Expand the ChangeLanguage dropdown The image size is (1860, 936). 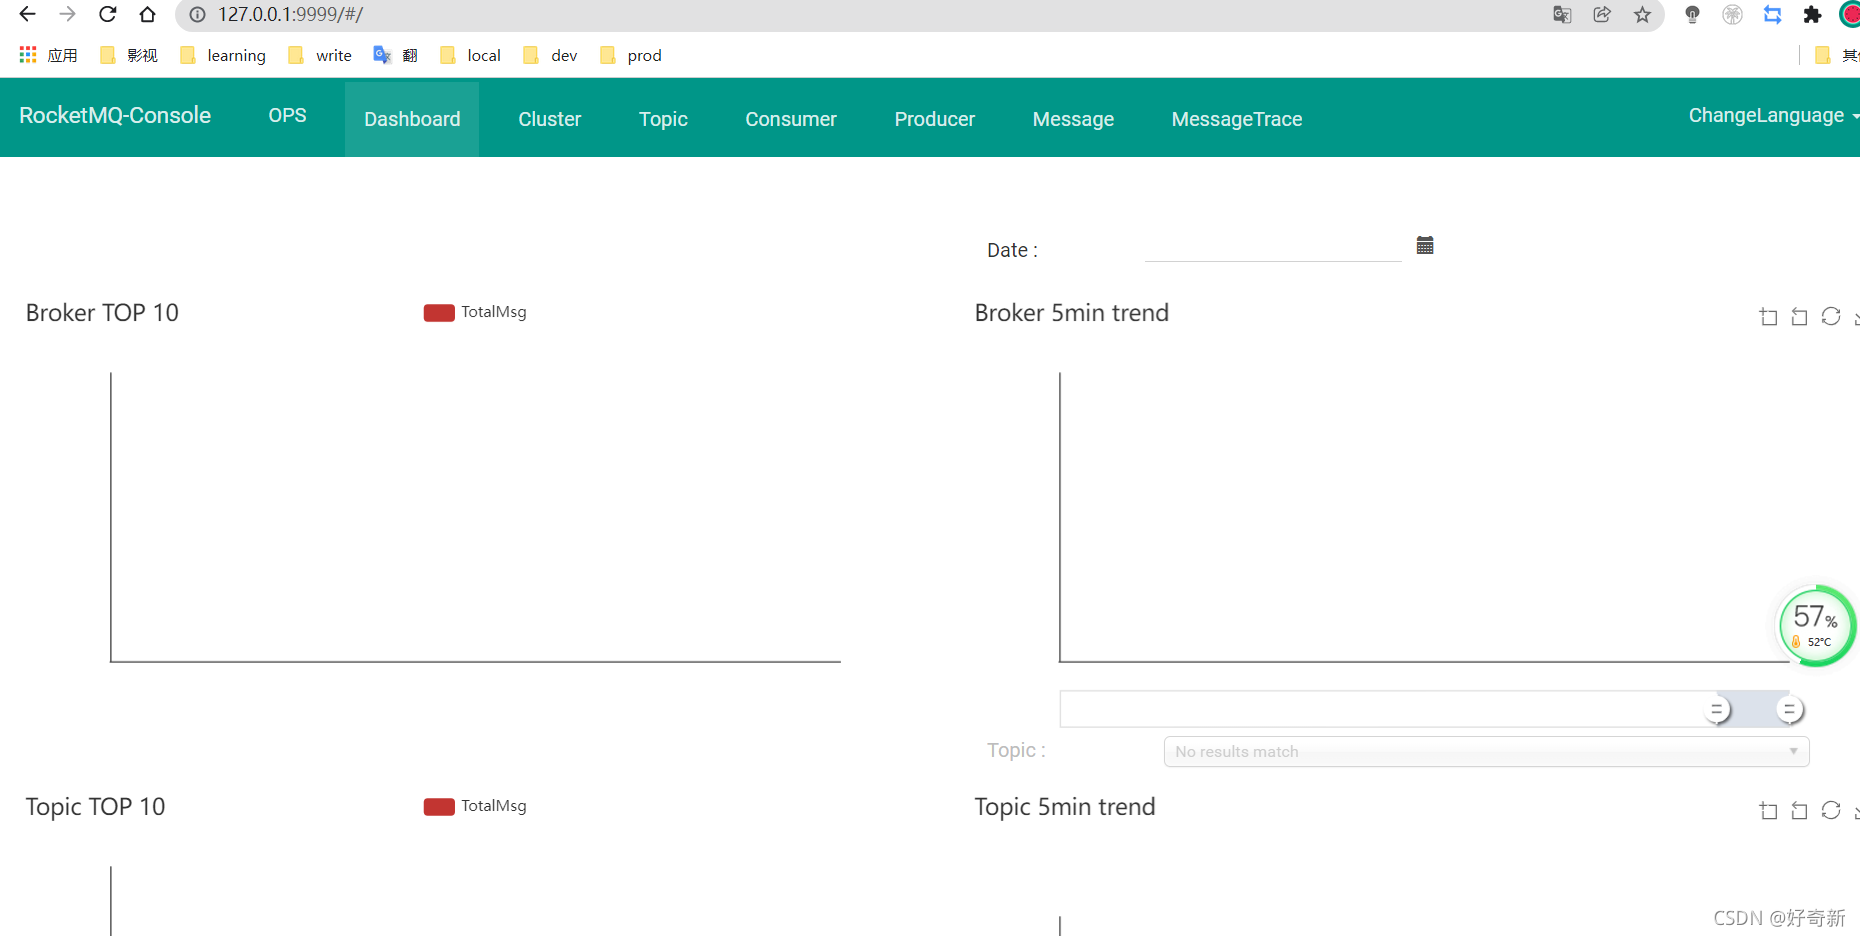pos(1773,115)
